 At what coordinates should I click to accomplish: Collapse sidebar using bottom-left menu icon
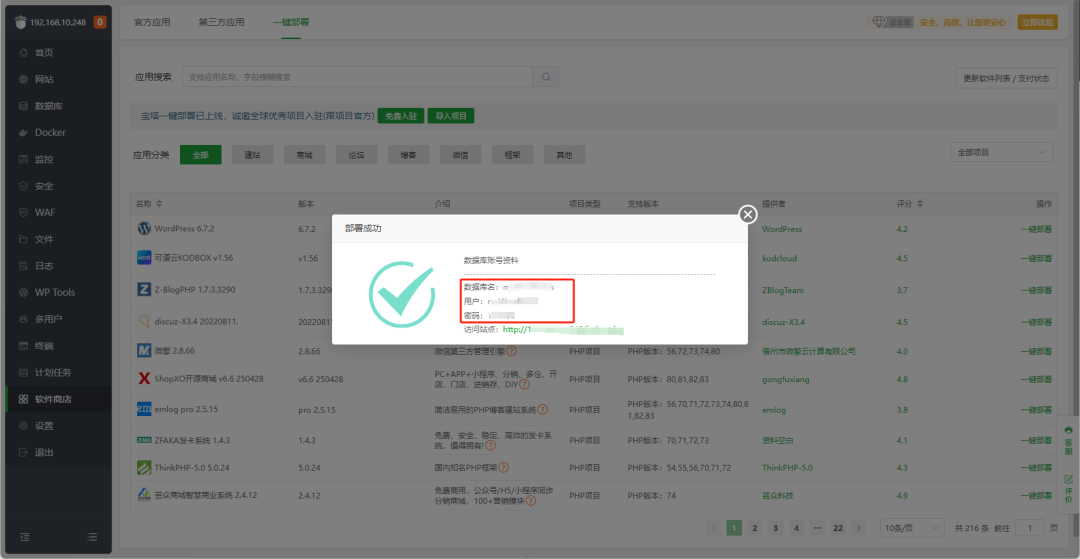(24, 536)
